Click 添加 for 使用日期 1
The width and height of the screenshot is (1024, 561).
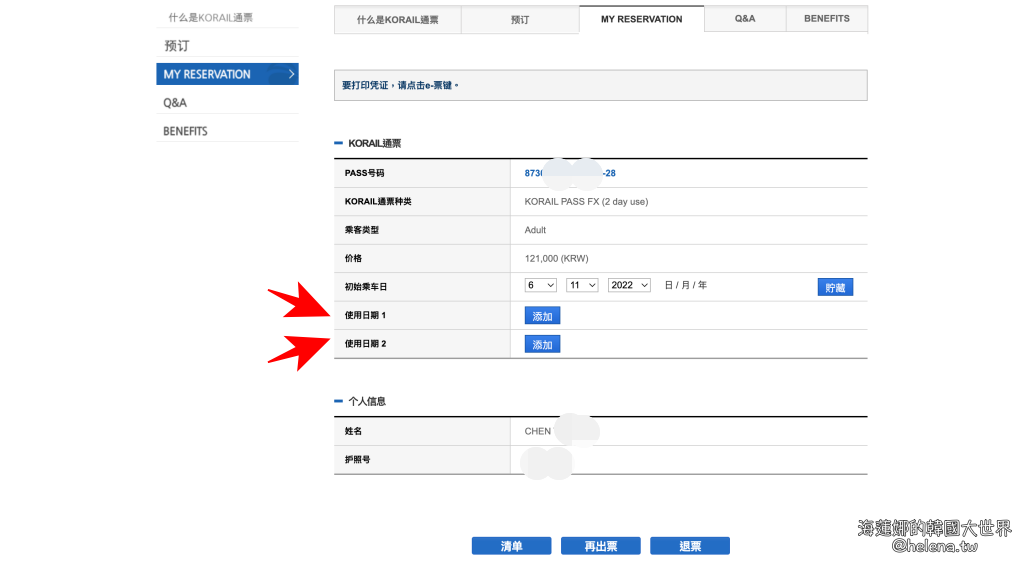click(542, 316)
